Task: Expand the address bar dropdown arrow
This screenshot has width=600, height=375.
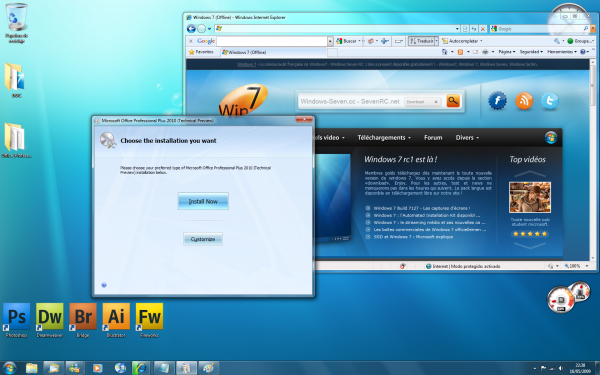Action: [457, 29]
